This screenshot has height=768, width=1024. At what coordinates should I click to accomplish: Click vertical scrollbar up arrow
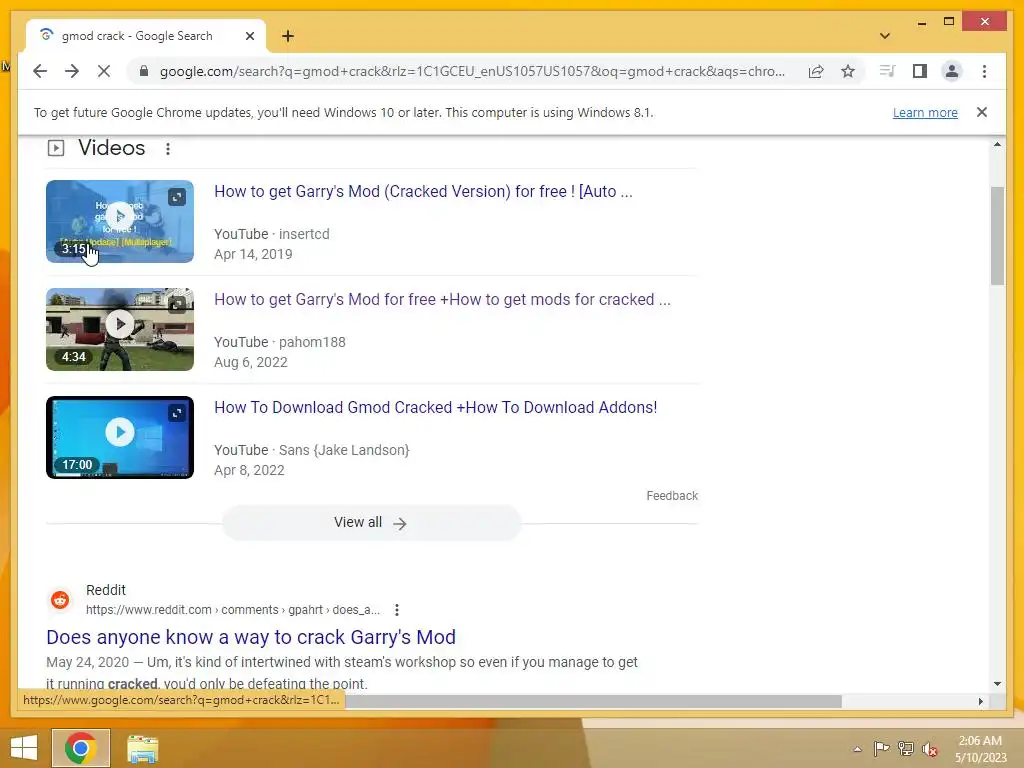(x=997, y=144)
